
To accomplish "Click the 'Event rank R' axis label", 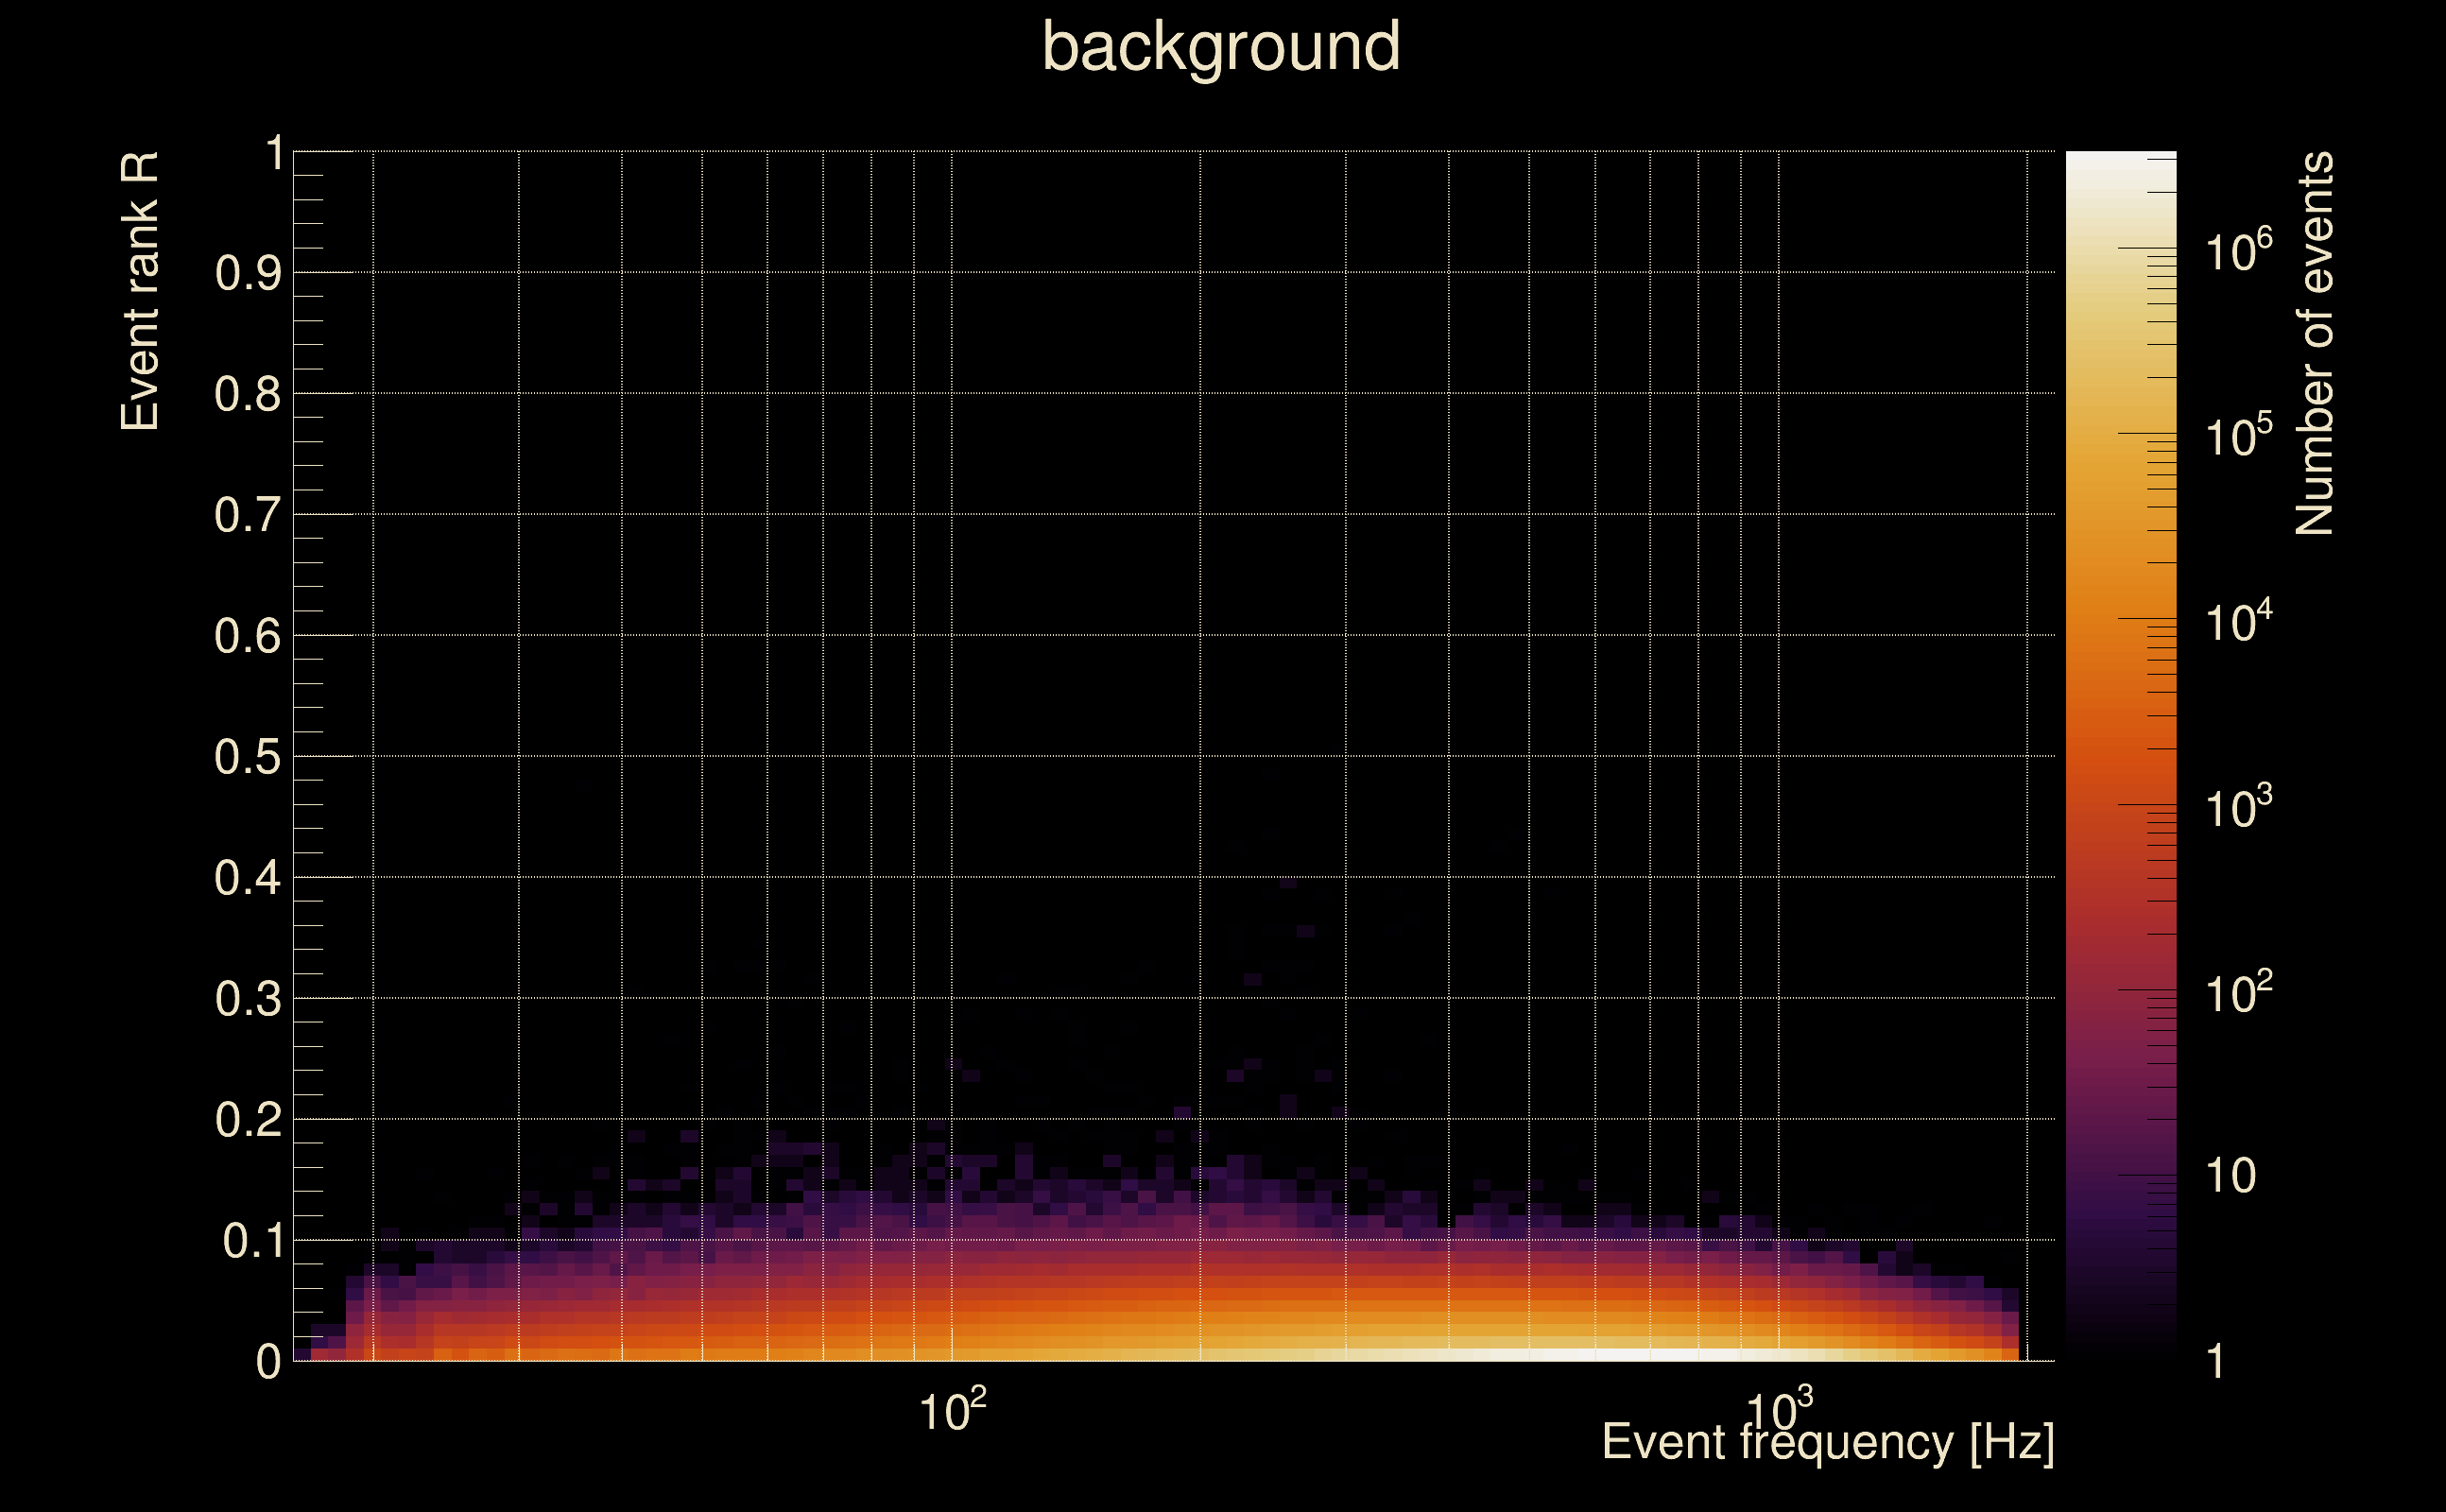I will (x=140, y=291).
